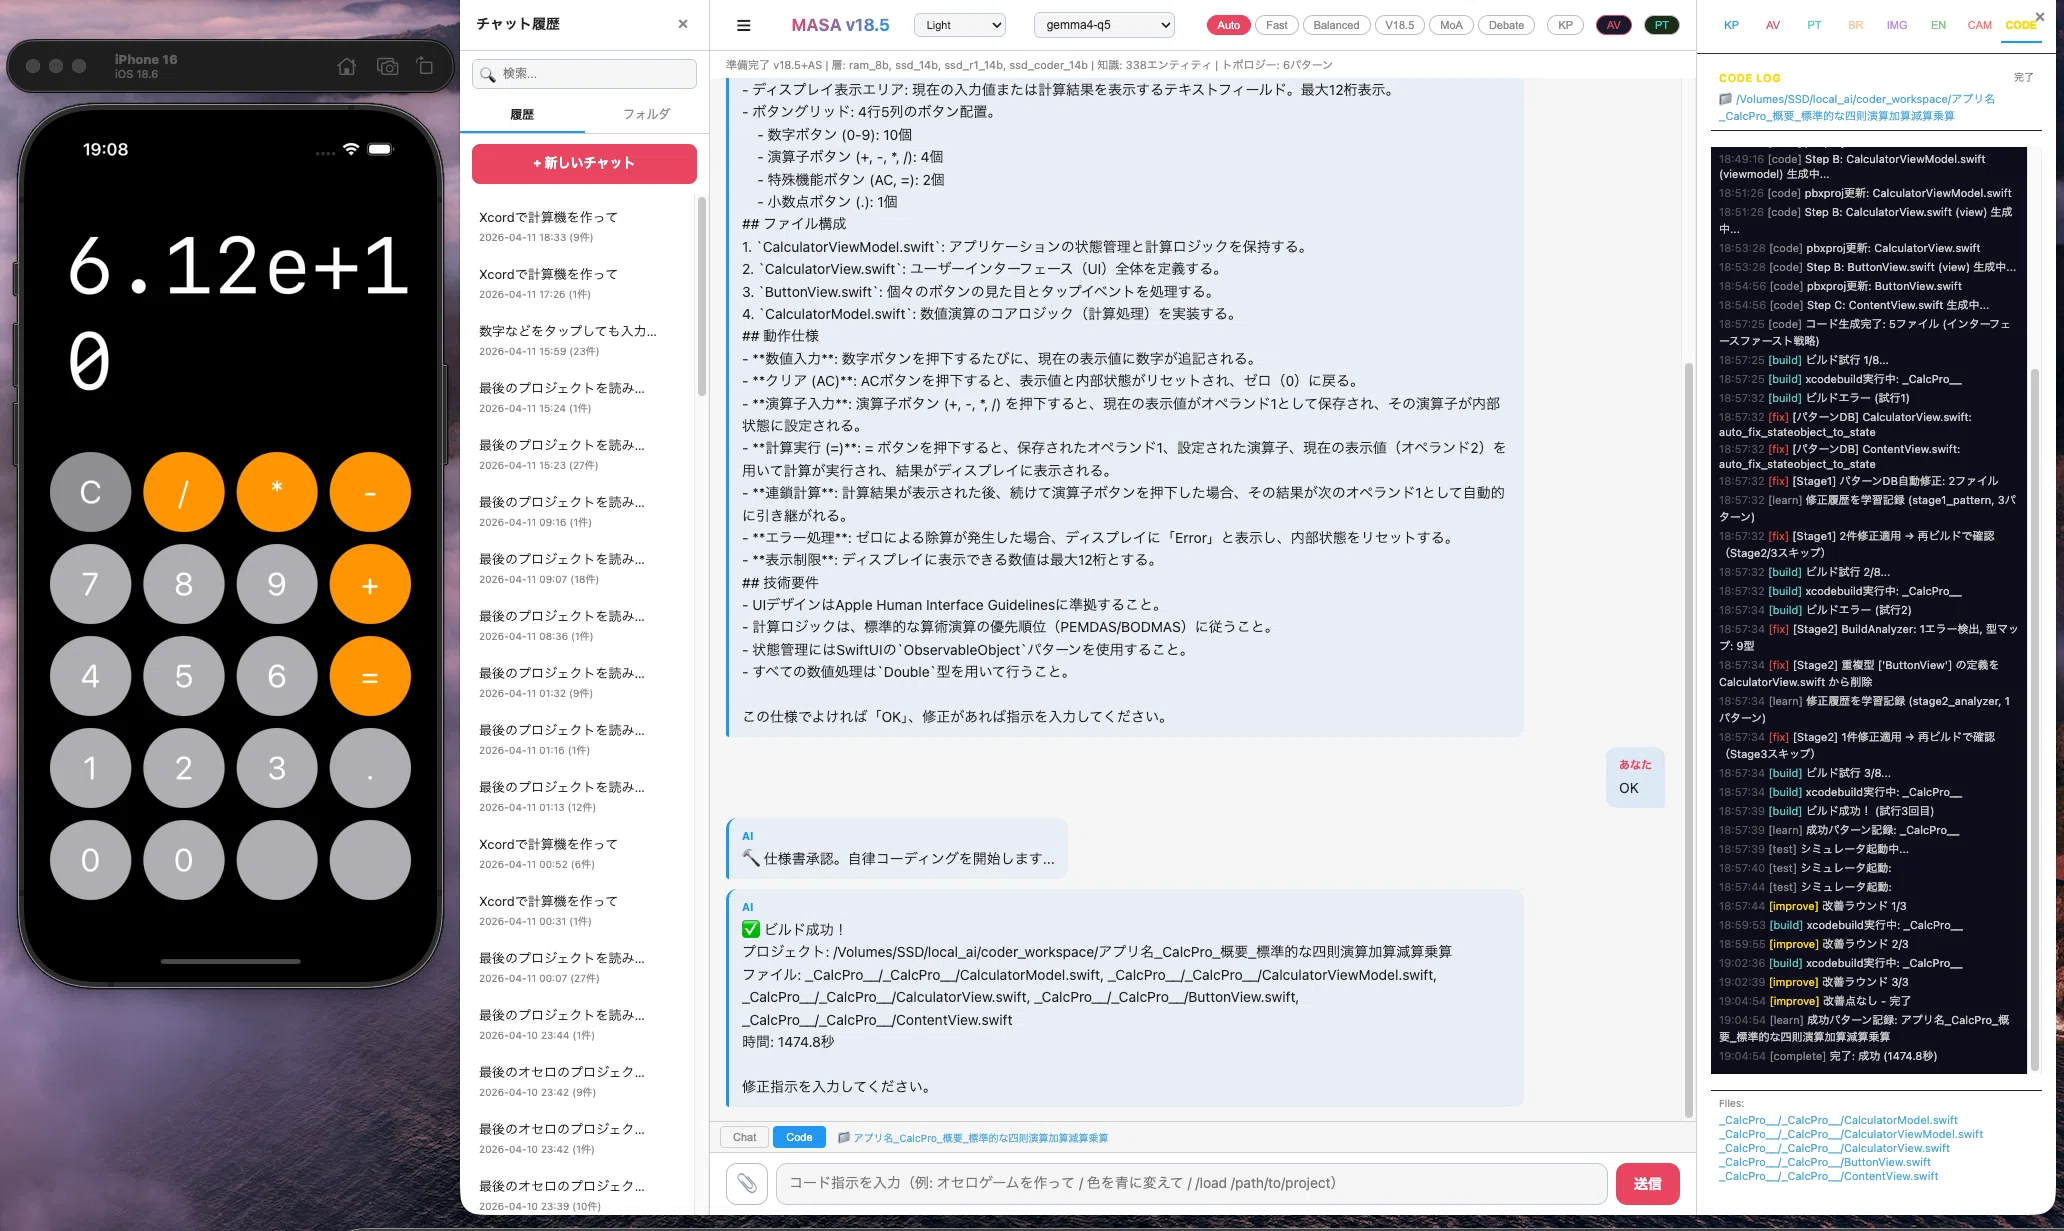This screenshot has height=1231, width=2064.
Task: Tap the multiply key on the calculator
Action: 277,492
